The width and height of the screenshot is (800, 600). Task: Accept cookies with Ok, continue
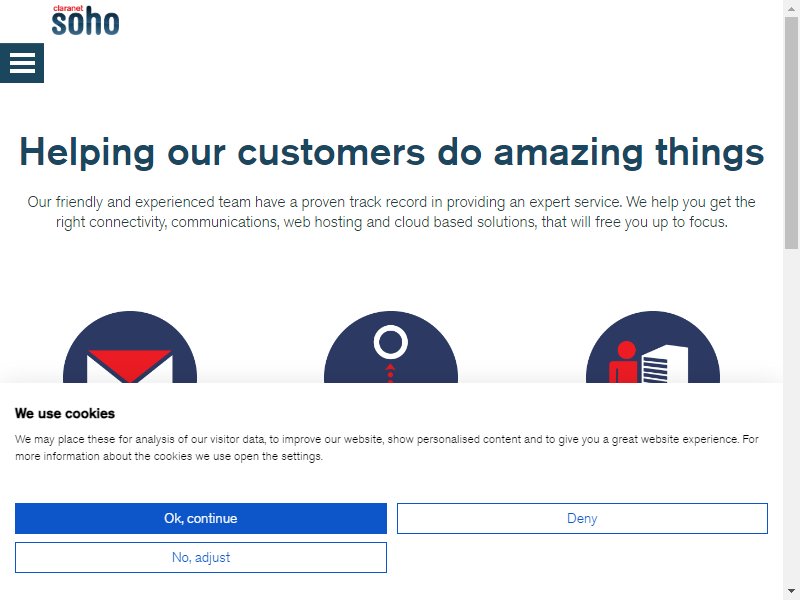(201, 518)
